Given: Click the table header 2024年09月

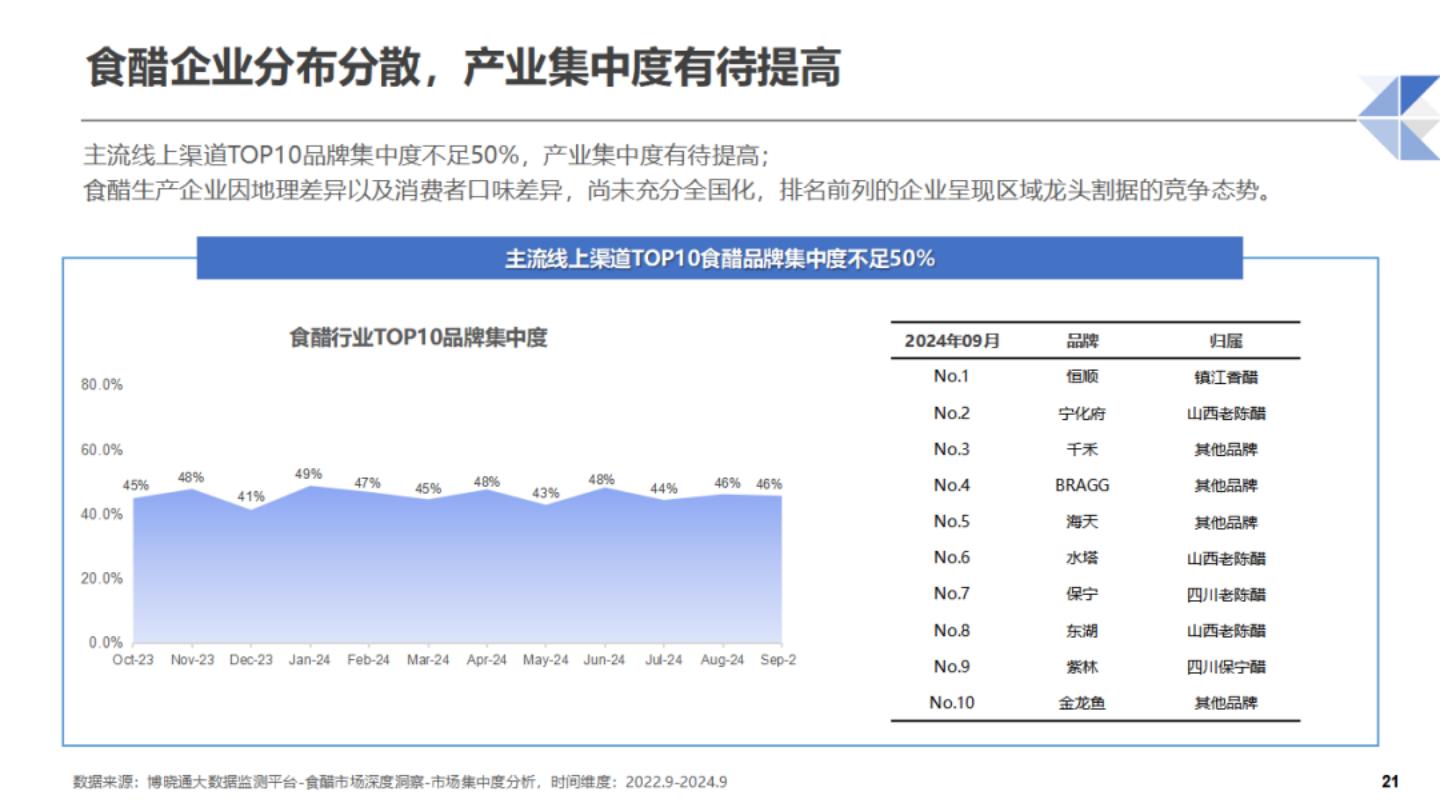Looking at the screenshot, I should (x=952, y=340).
